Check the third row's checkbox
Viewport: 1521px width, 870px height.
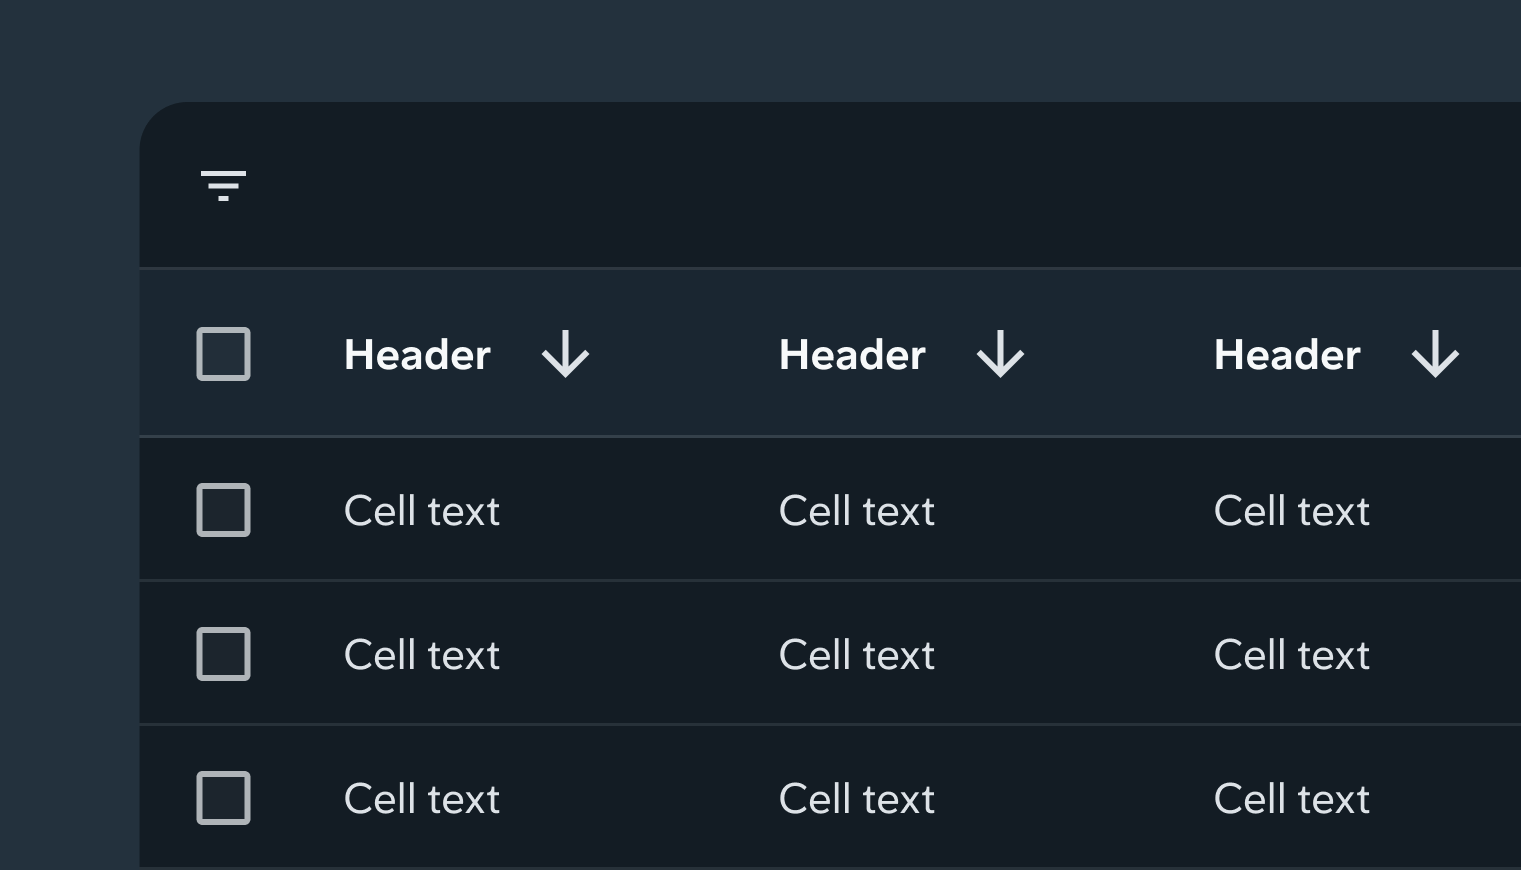point(223,798)
